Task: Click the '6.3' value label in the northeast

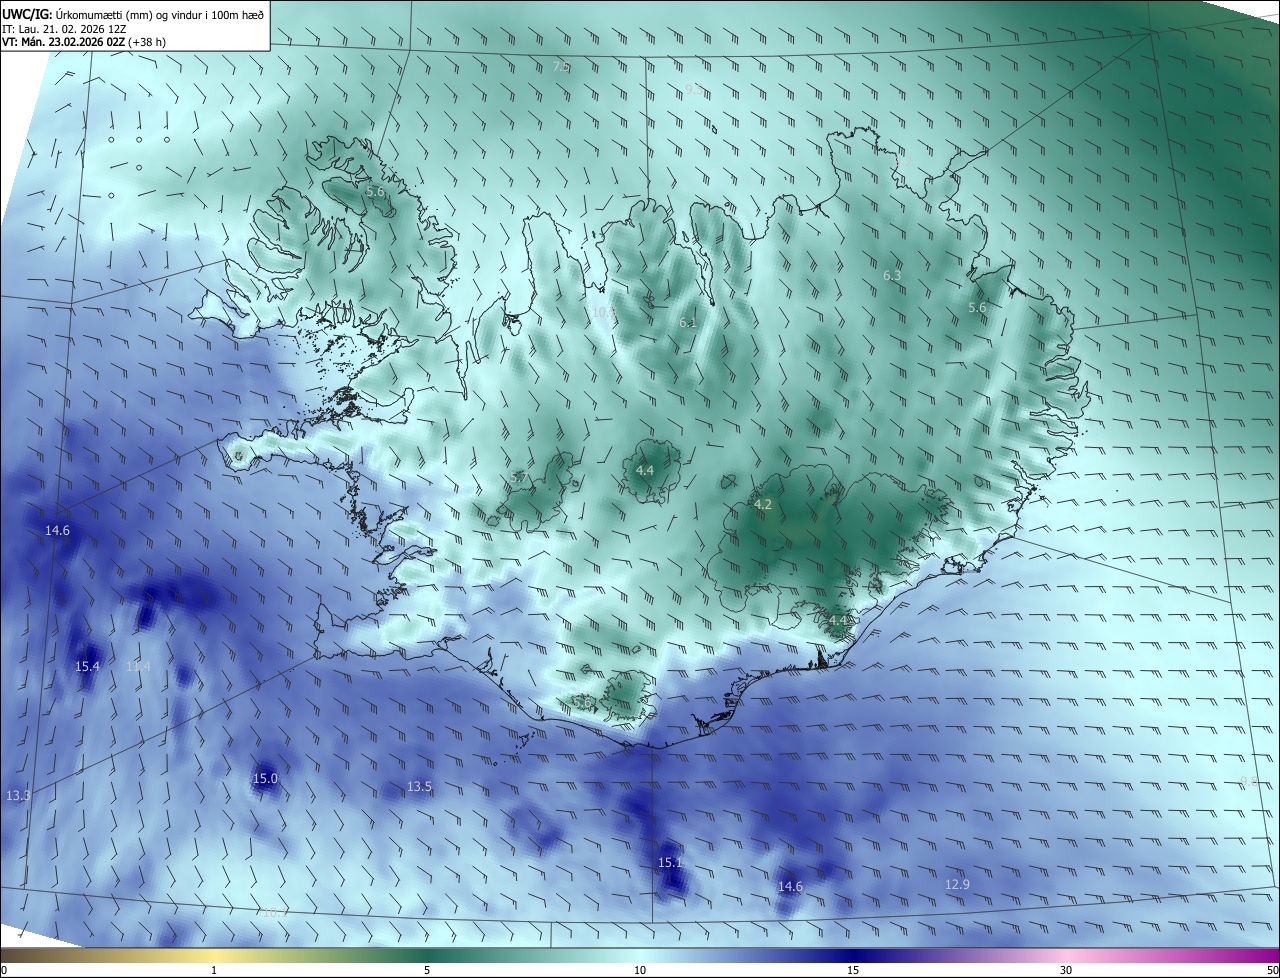Action: [892, 275]
